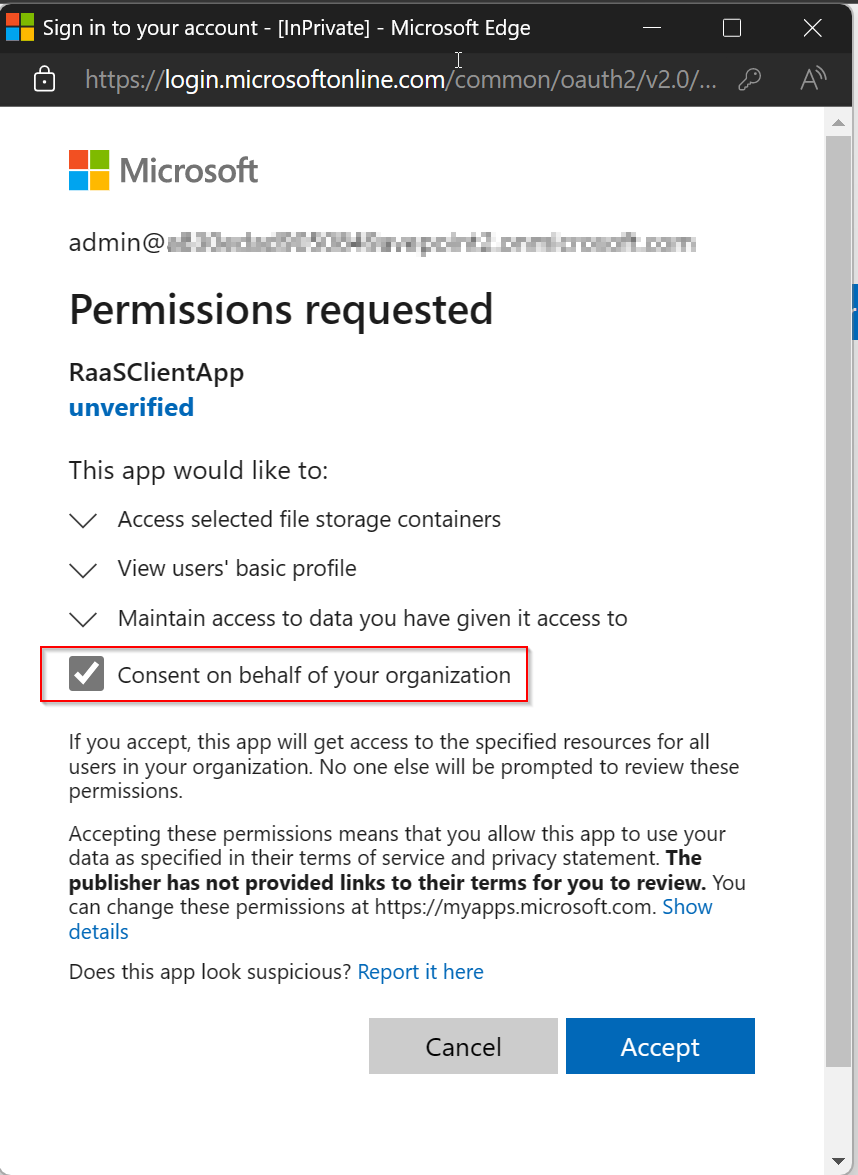
Task: Click the Edge window app icon
Action: pos(20,27)
